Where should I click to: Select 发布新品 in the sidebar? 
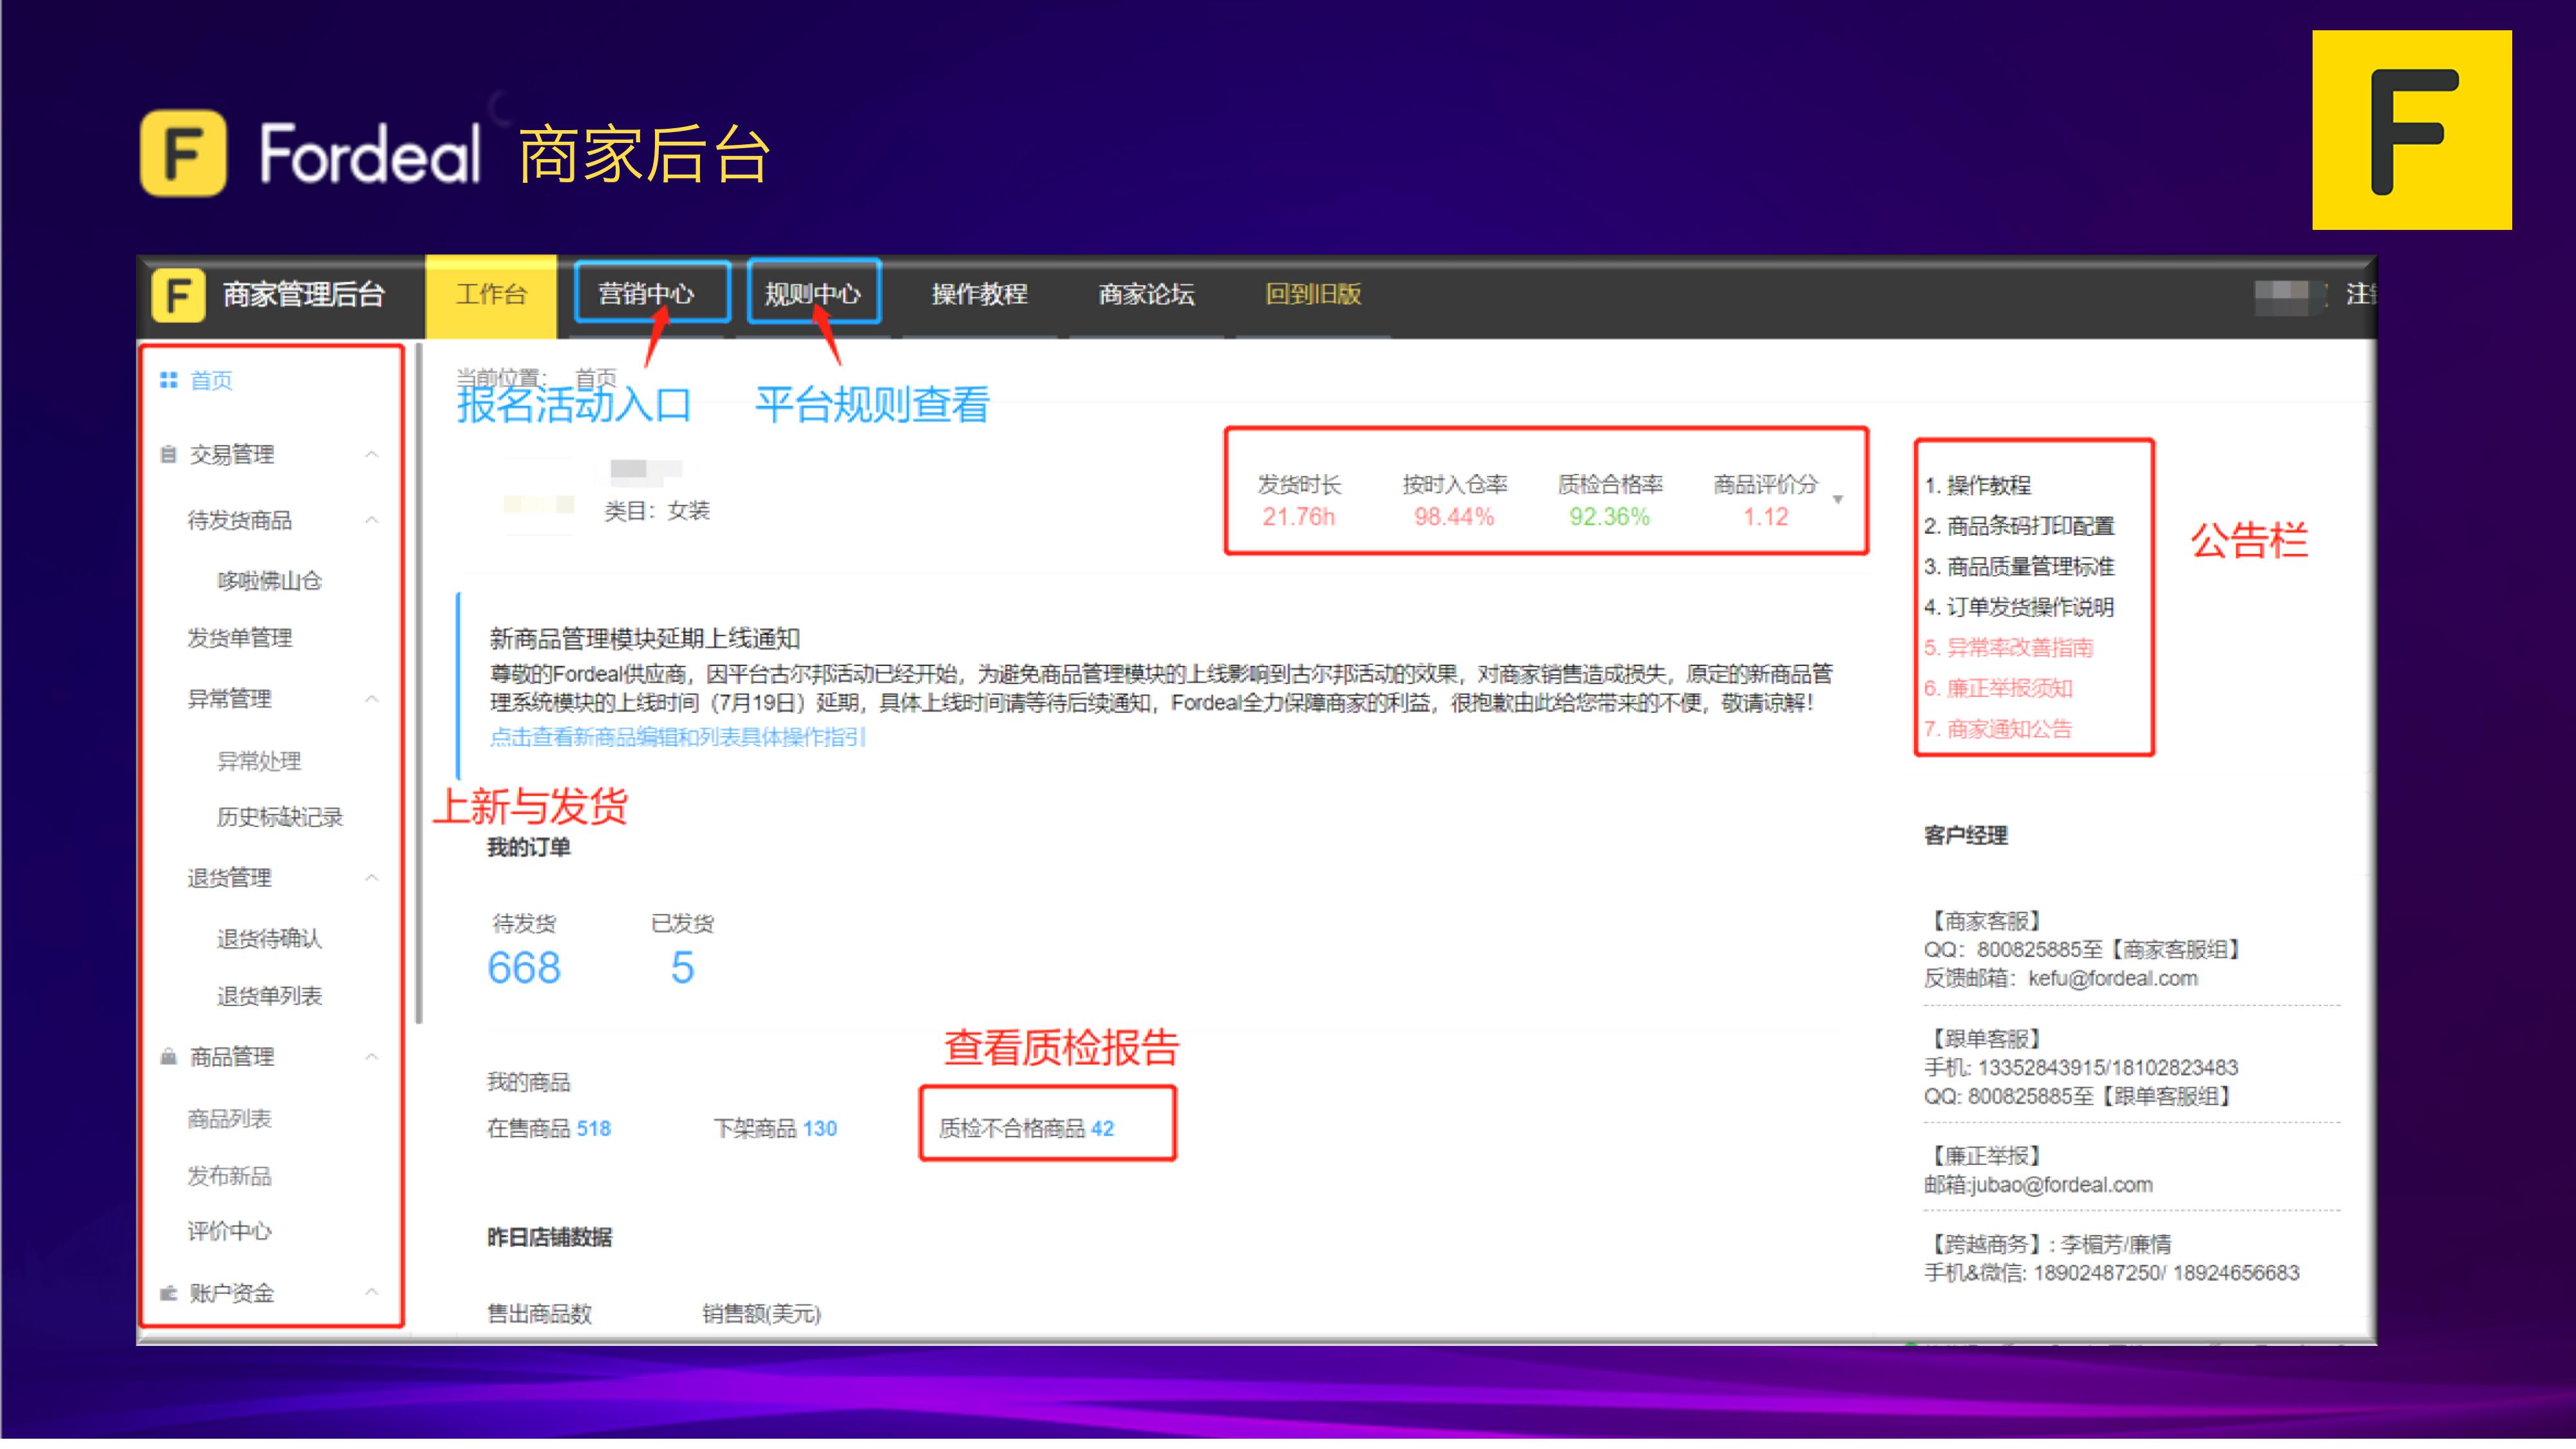(x=229, y=1176)
